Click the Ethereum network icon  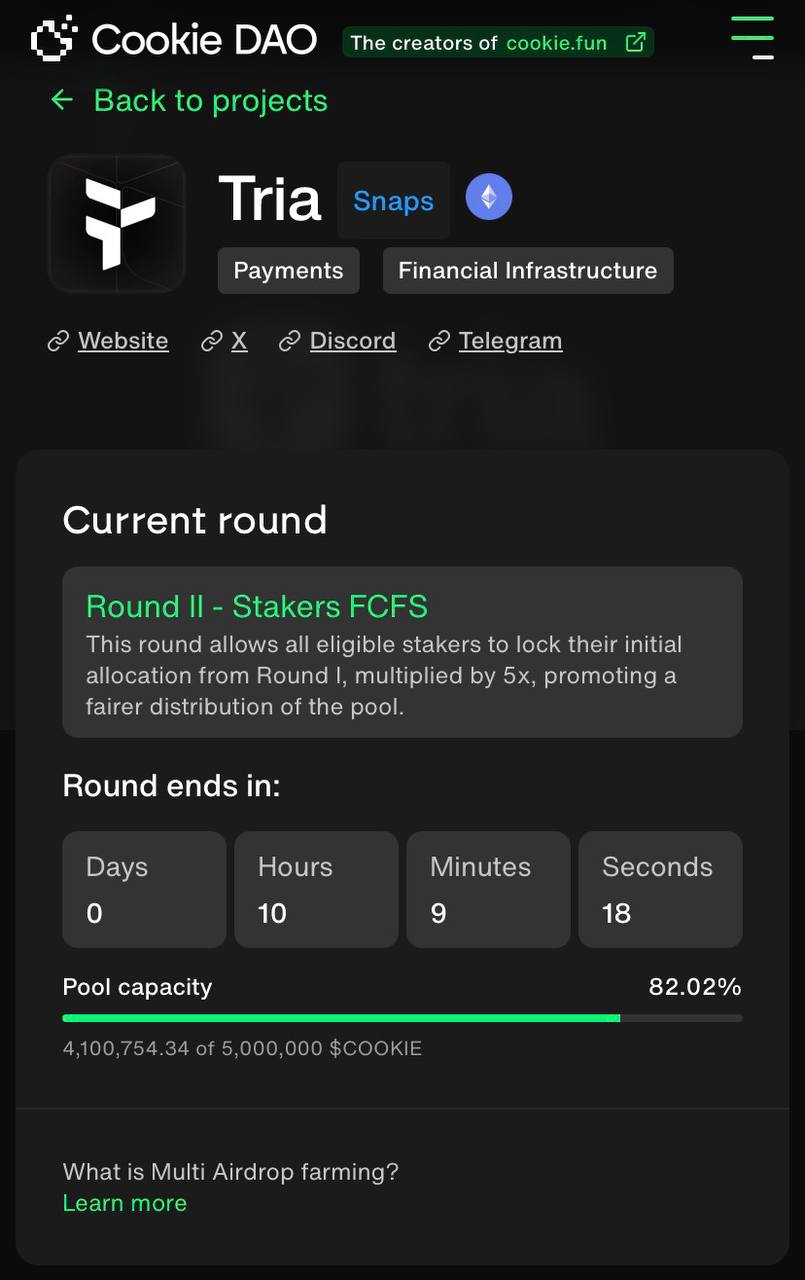pos(488,198)
